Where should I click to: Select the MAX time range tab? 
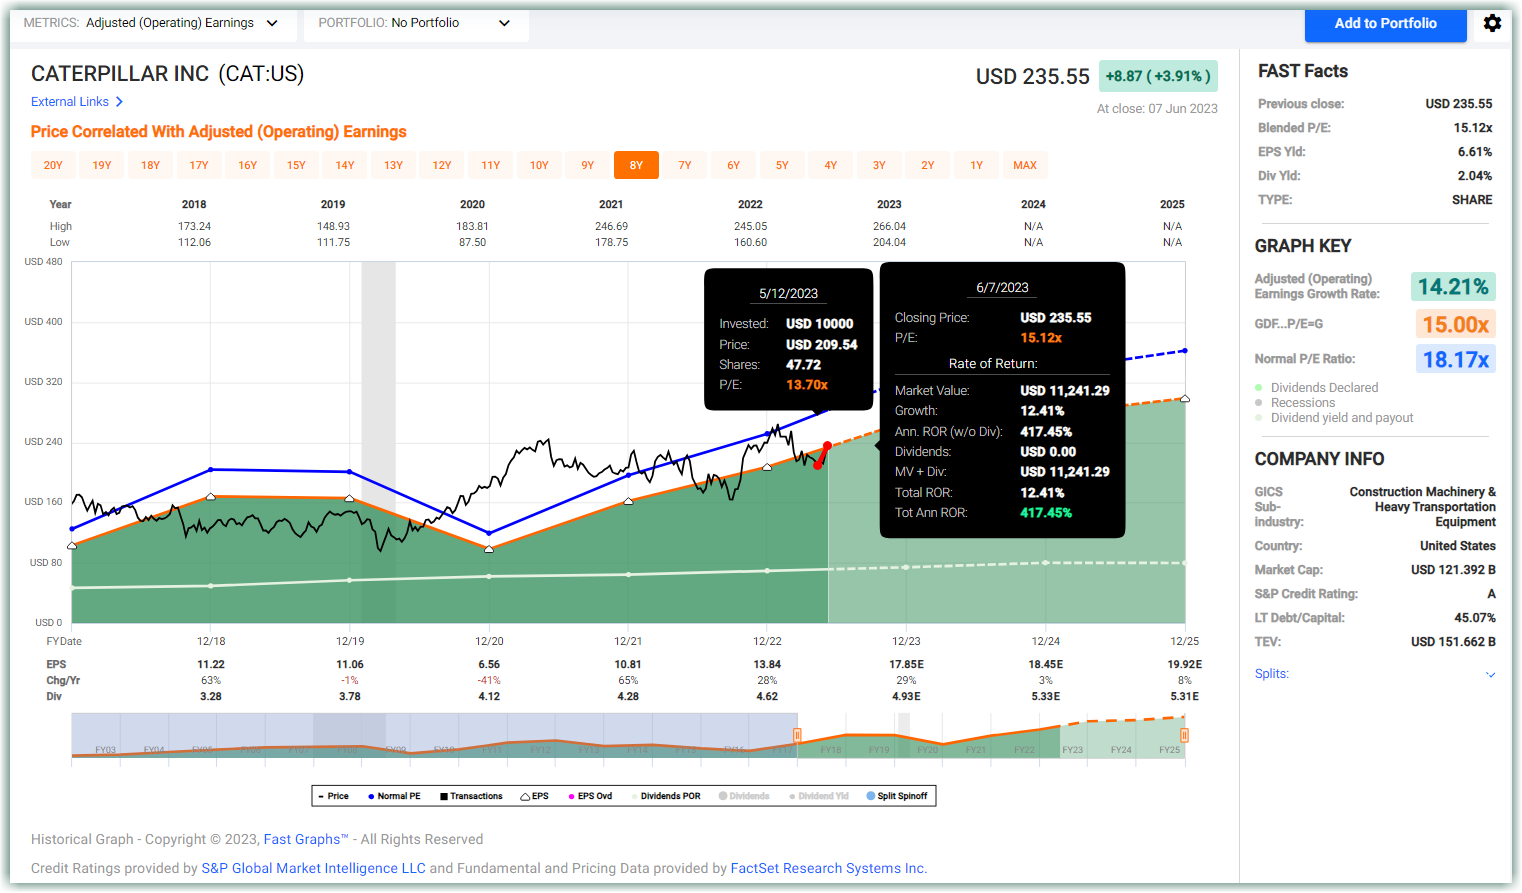coord(1025,165)
